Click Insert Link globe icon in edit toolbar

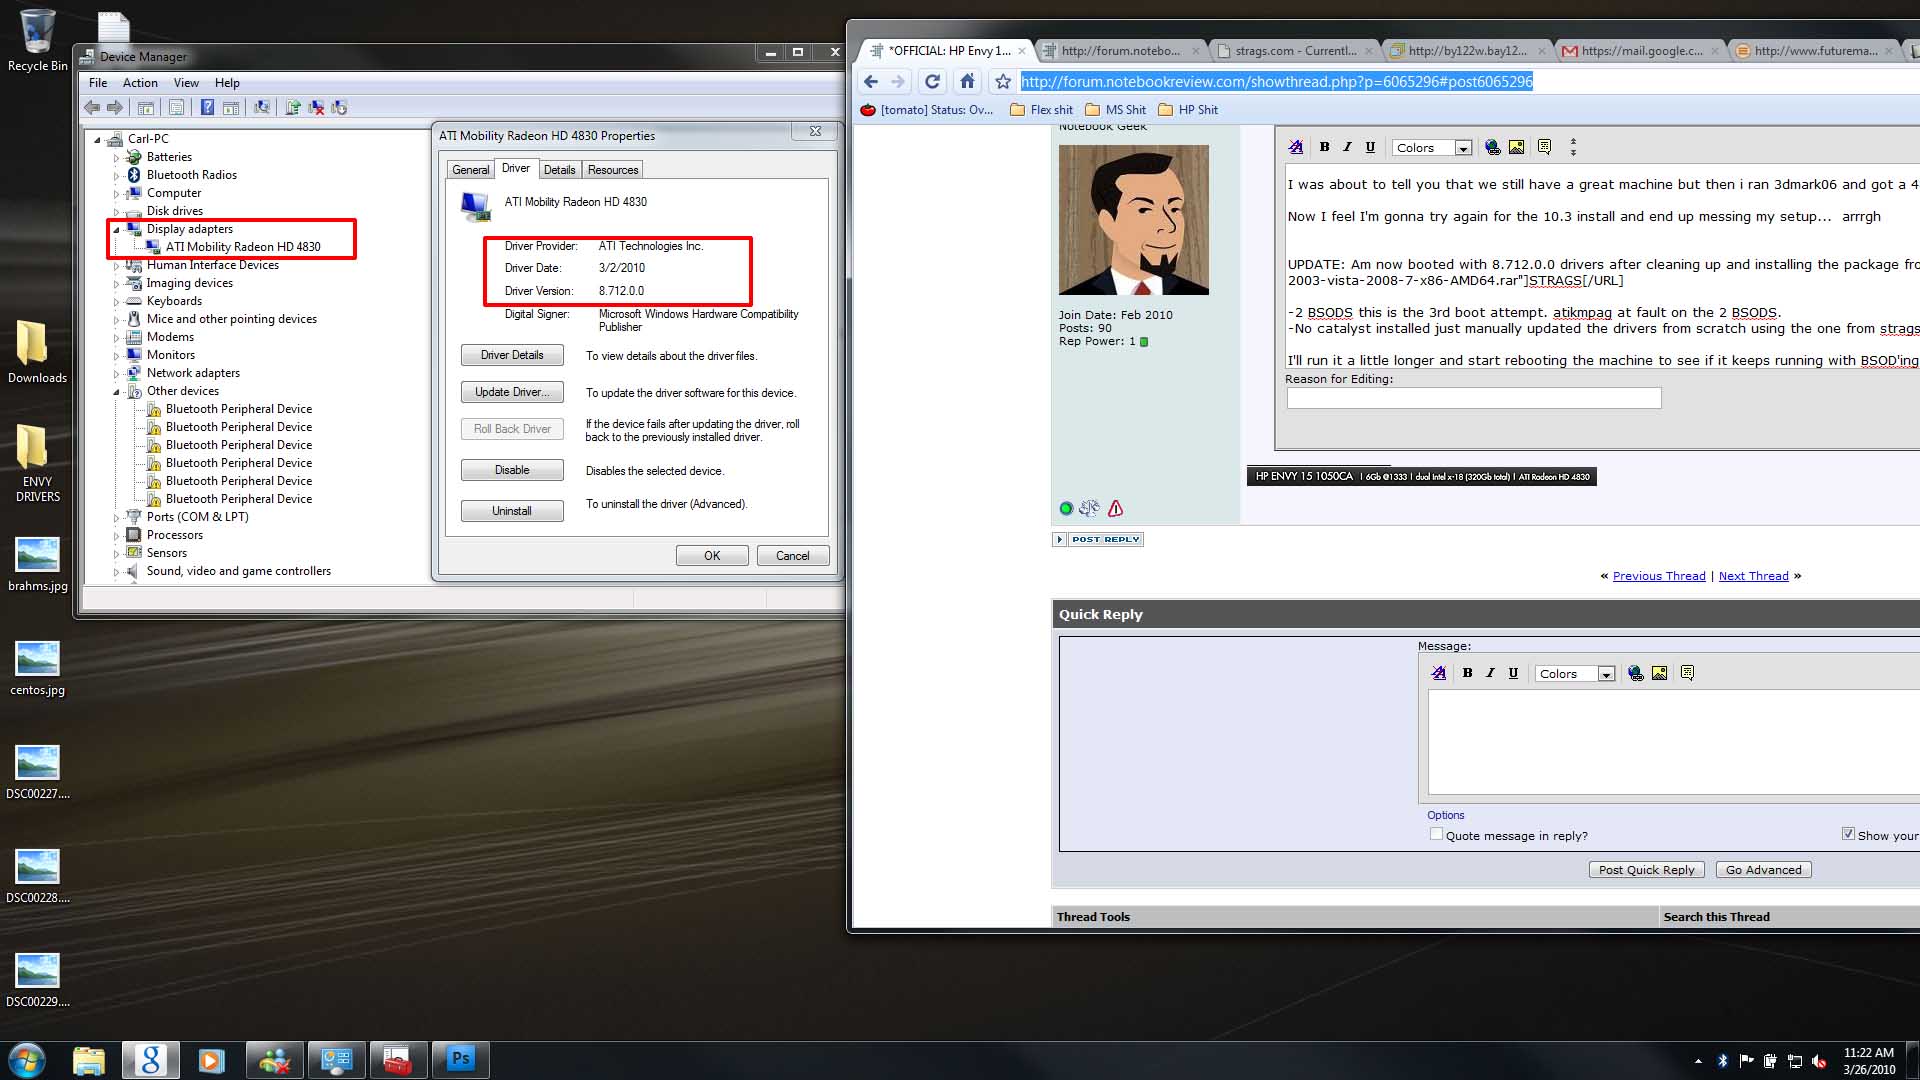pos(1493,147)
